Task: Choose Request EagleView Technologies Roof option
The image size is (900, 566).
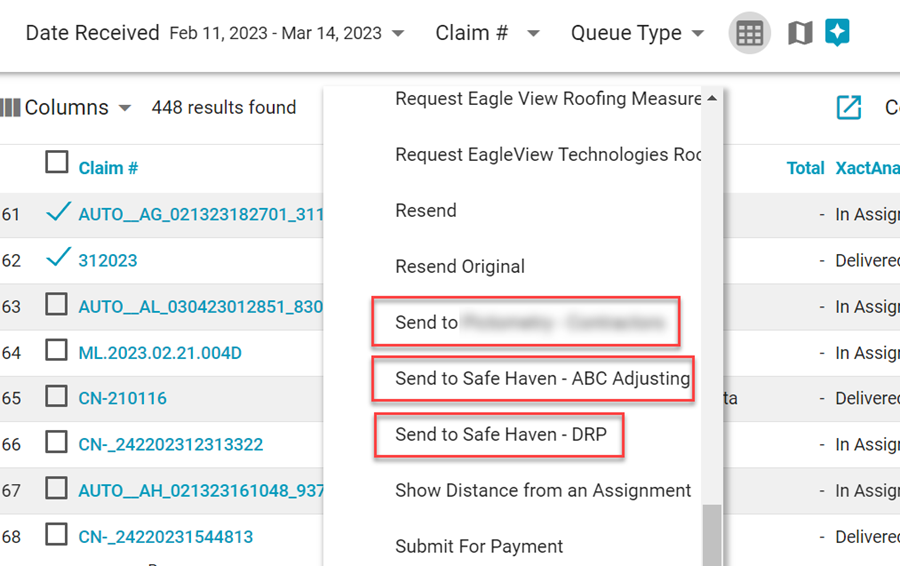Action: [x=548, y=154]
